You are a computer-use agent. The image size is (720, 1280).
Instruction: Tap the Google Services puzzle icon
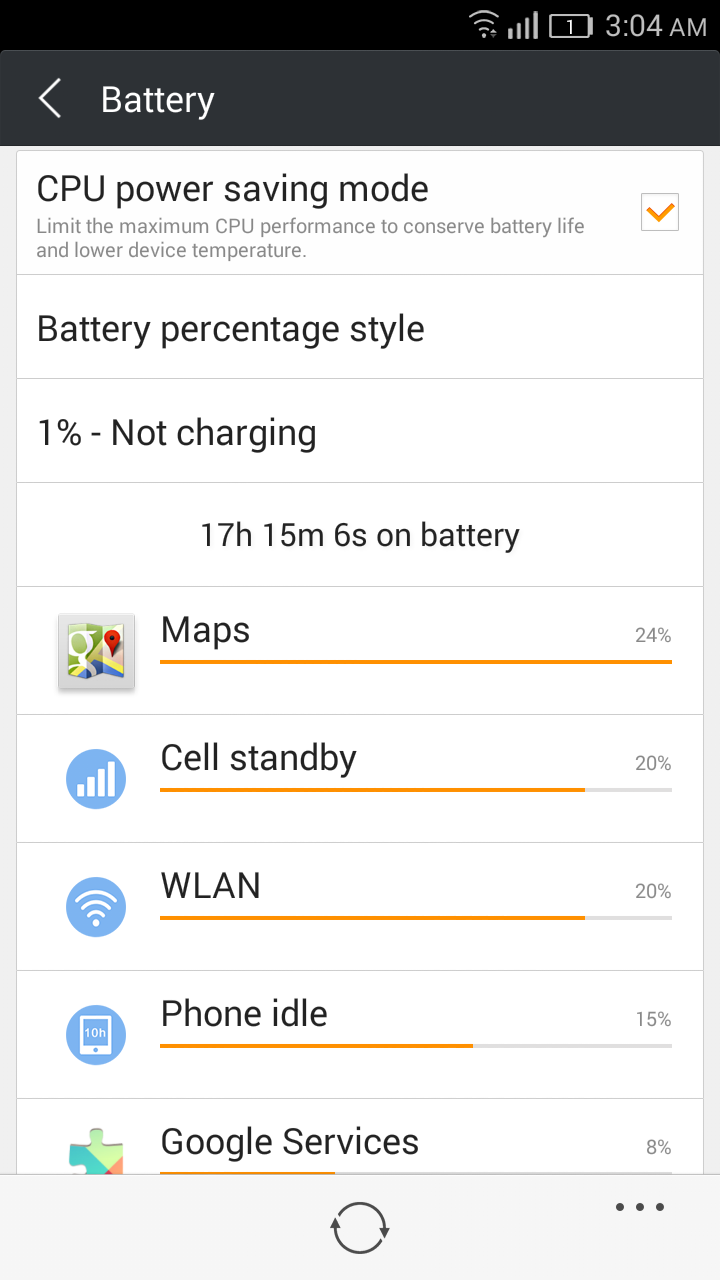point(96,1152)
